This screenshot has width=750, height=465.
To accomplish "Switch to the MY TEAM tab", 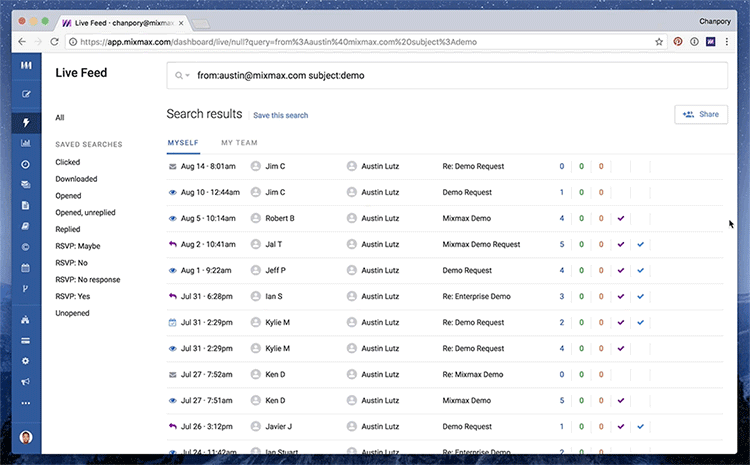I will (239, 143).
